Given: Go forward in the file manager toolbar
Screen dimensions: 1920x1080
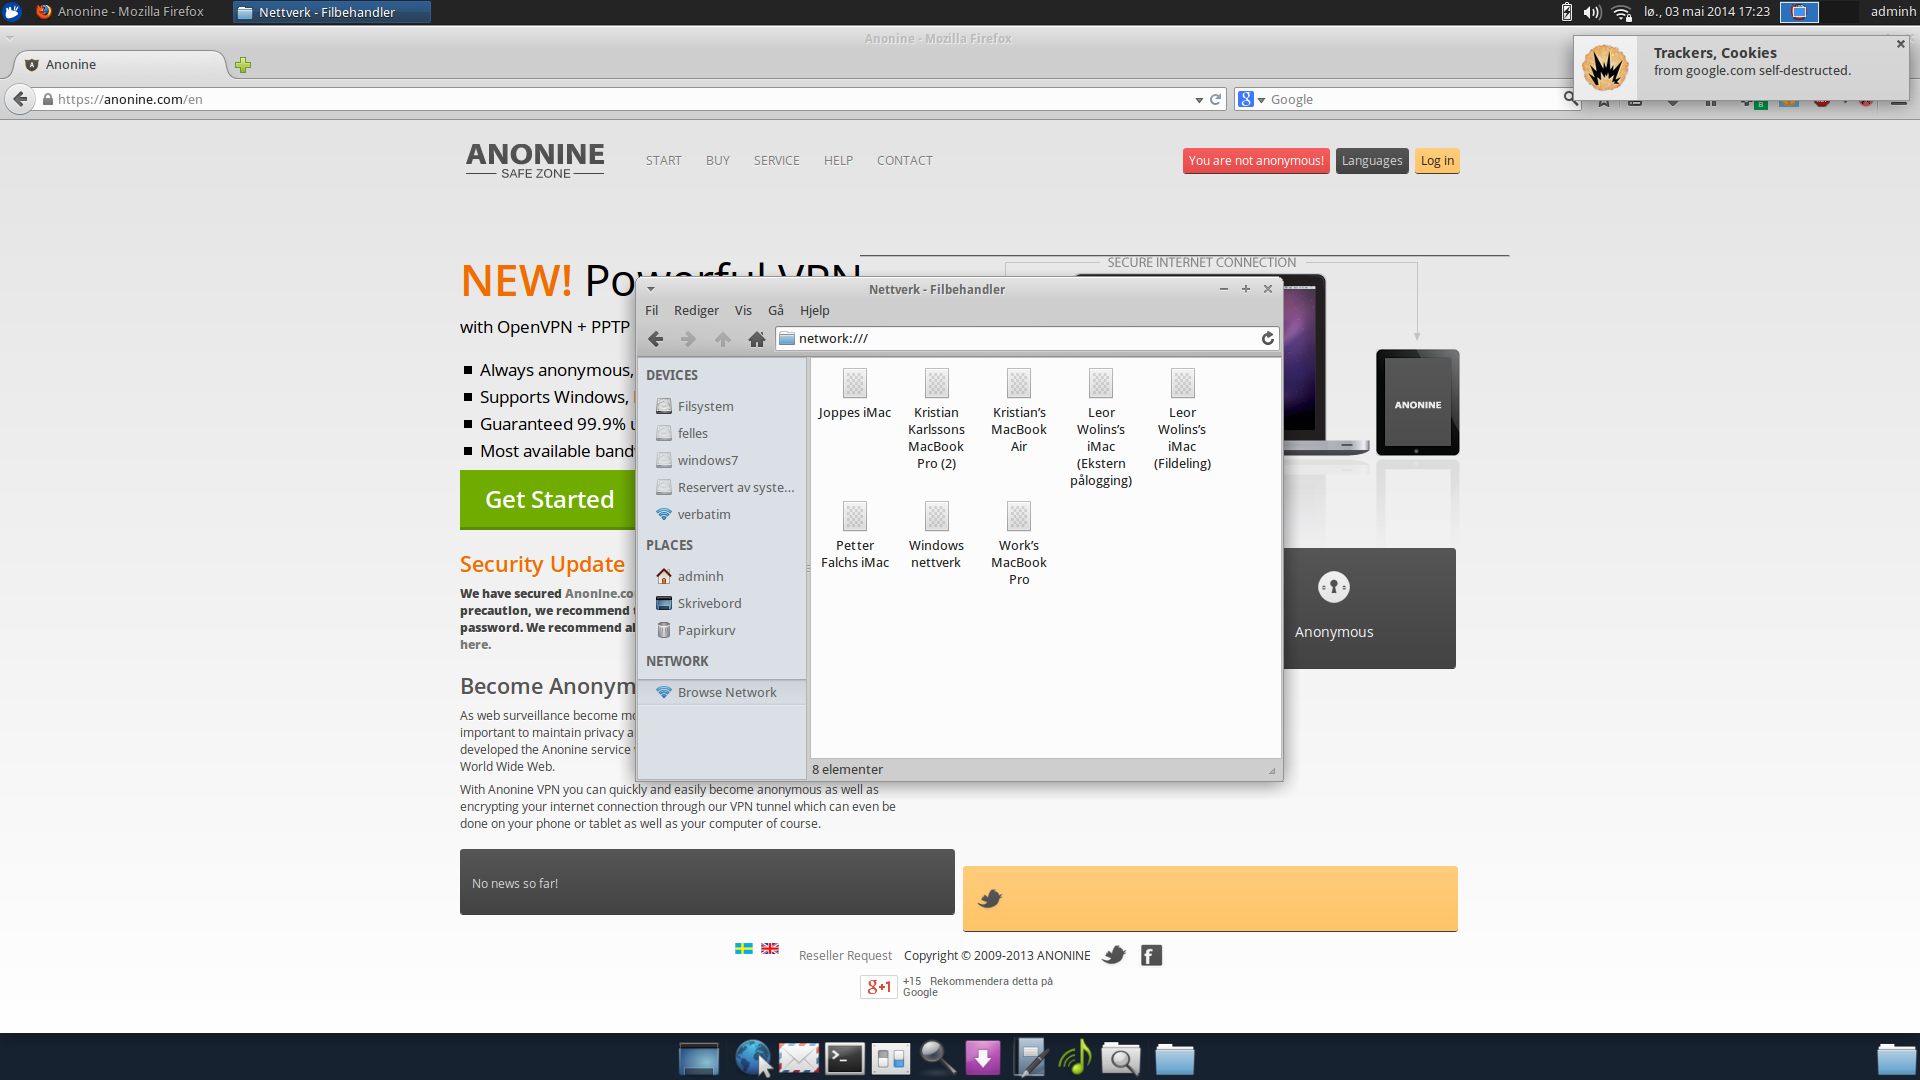Looking at the screenshot, I should (x=688, y=339).
